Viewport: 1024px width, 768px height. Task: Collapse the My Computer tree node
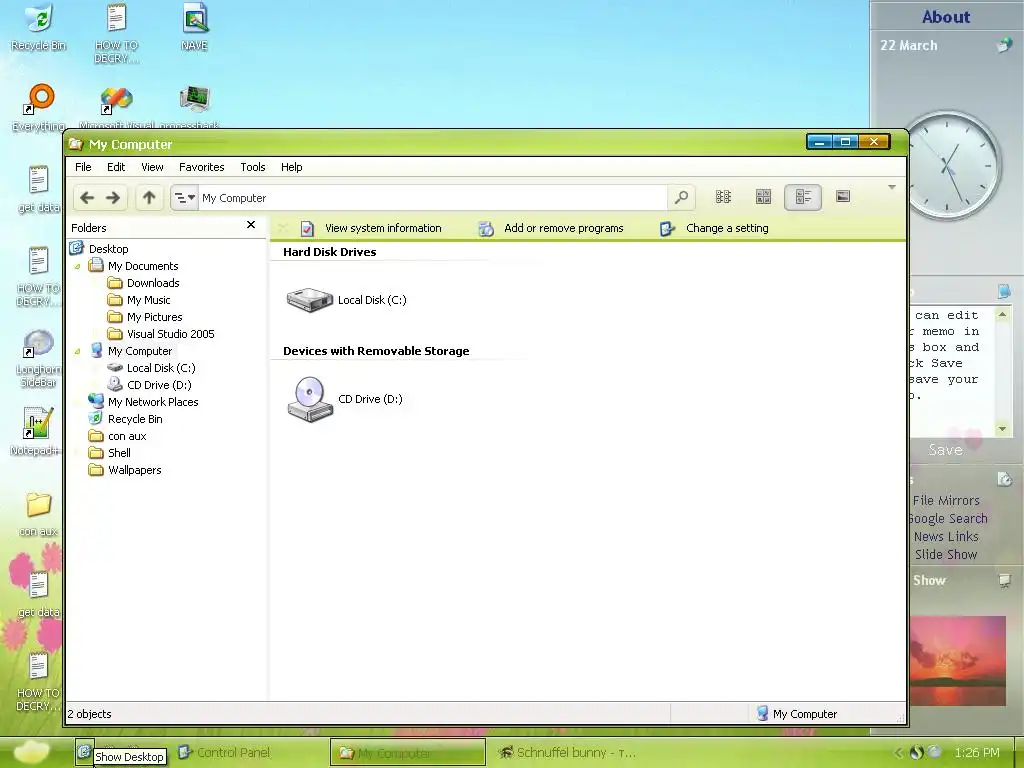click(x=77, y=351)
